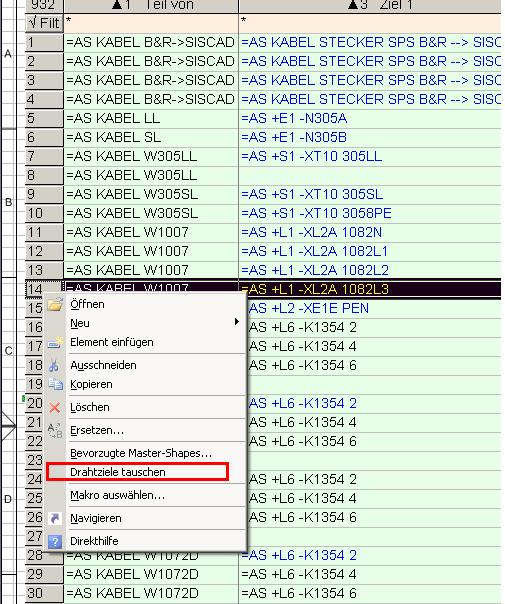
Task: Choose Kopieren from the context menu
Action: point(146,384)
